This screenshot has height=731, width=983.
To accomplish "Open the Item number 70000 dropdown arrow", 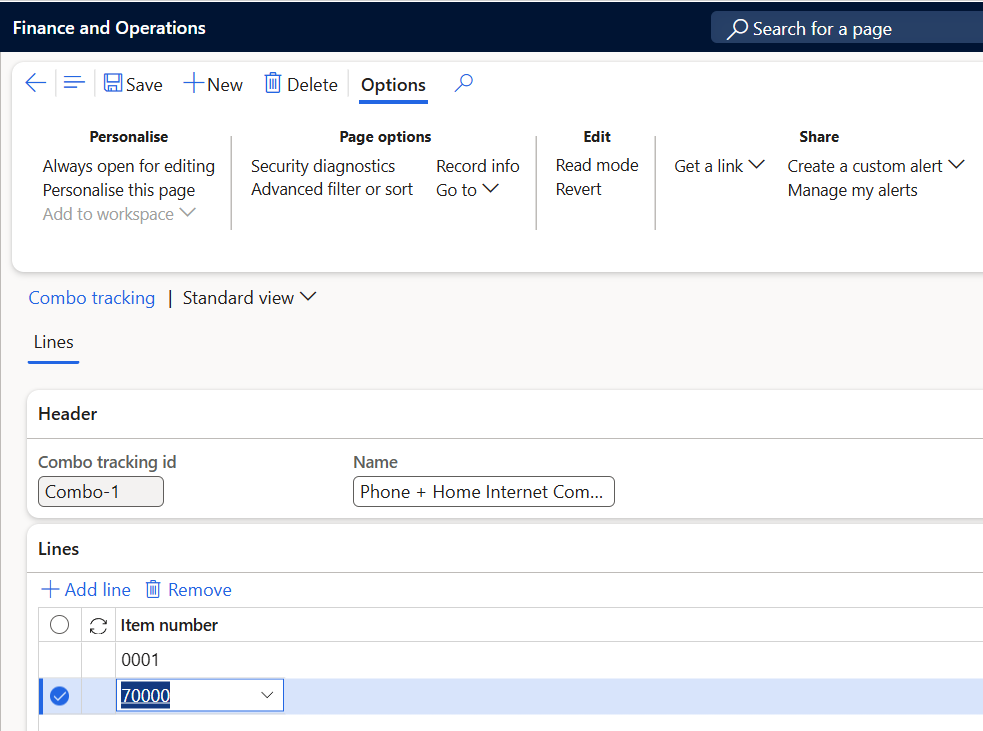I will 267,696.
